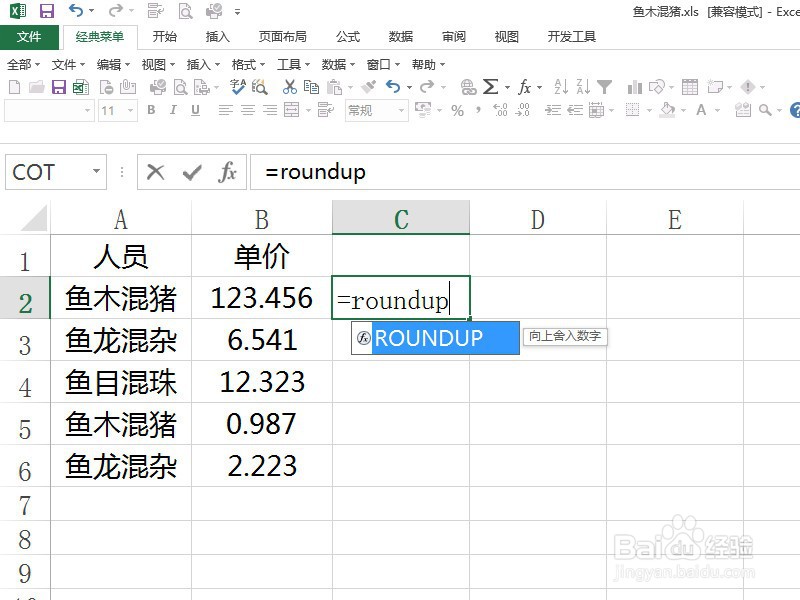Select the Format Painter icon
This screenshot has width=800, height=600.
368,87
